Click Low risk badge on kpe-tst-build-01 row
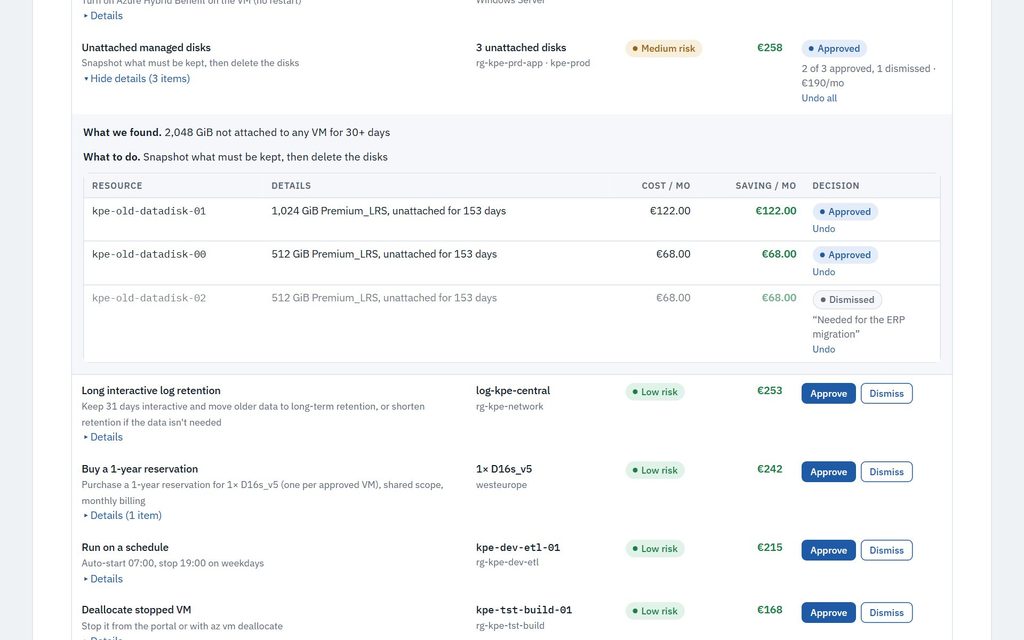1024x640 pixels. (x=655, y=611)
